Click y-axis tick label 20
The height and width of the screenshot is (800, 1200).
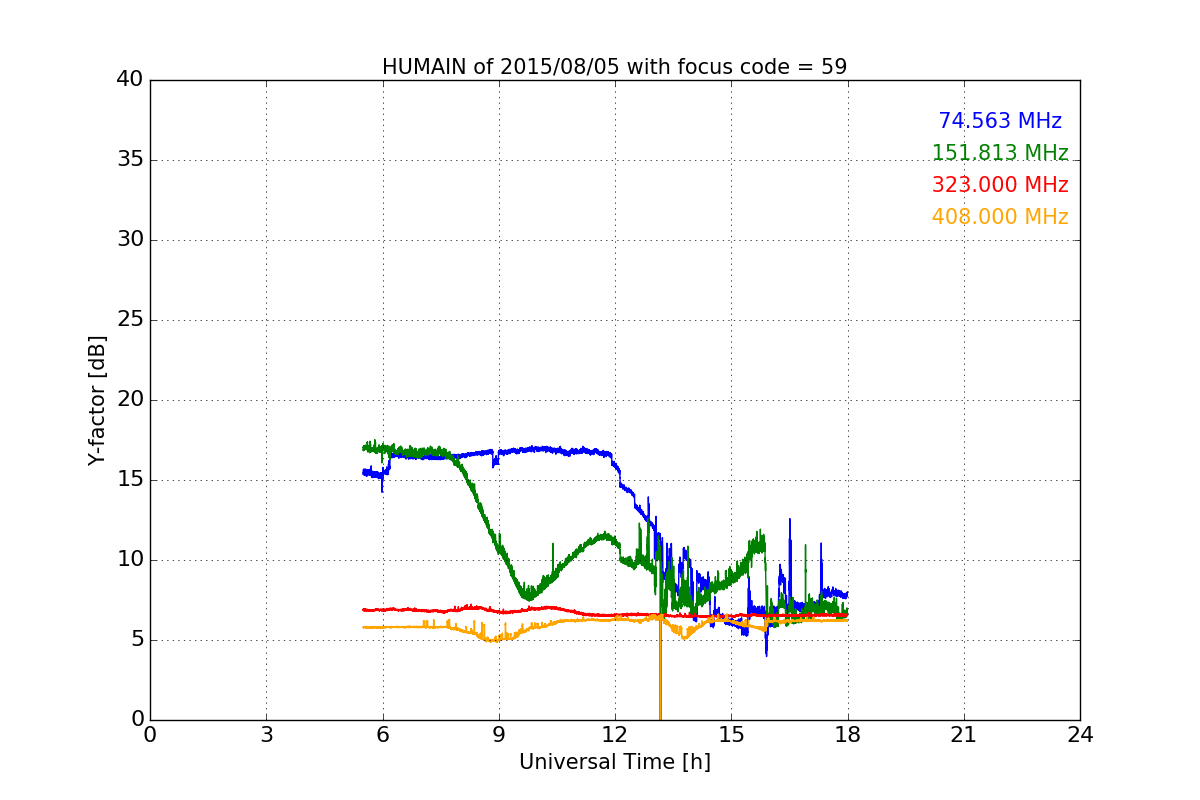click(x=129, y=400)
